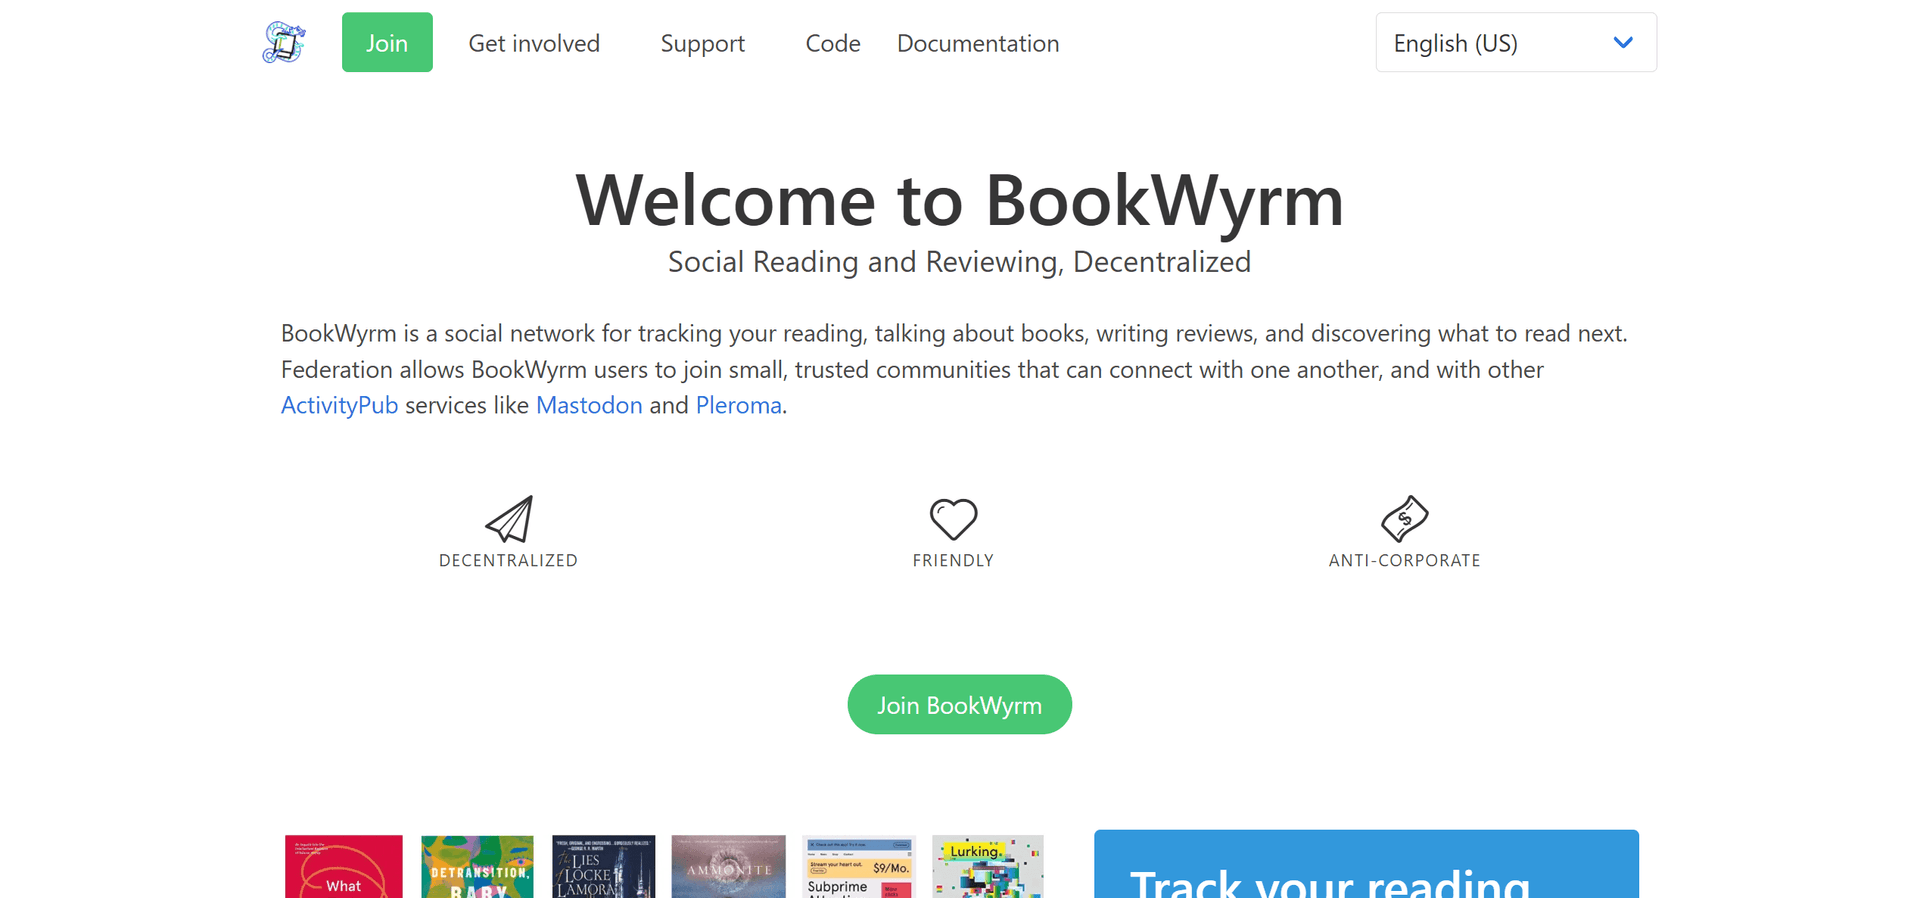Click the BookWyrm logo icon
The height and width of the screenshot is (898, 1920).
[x=284, y=43]
